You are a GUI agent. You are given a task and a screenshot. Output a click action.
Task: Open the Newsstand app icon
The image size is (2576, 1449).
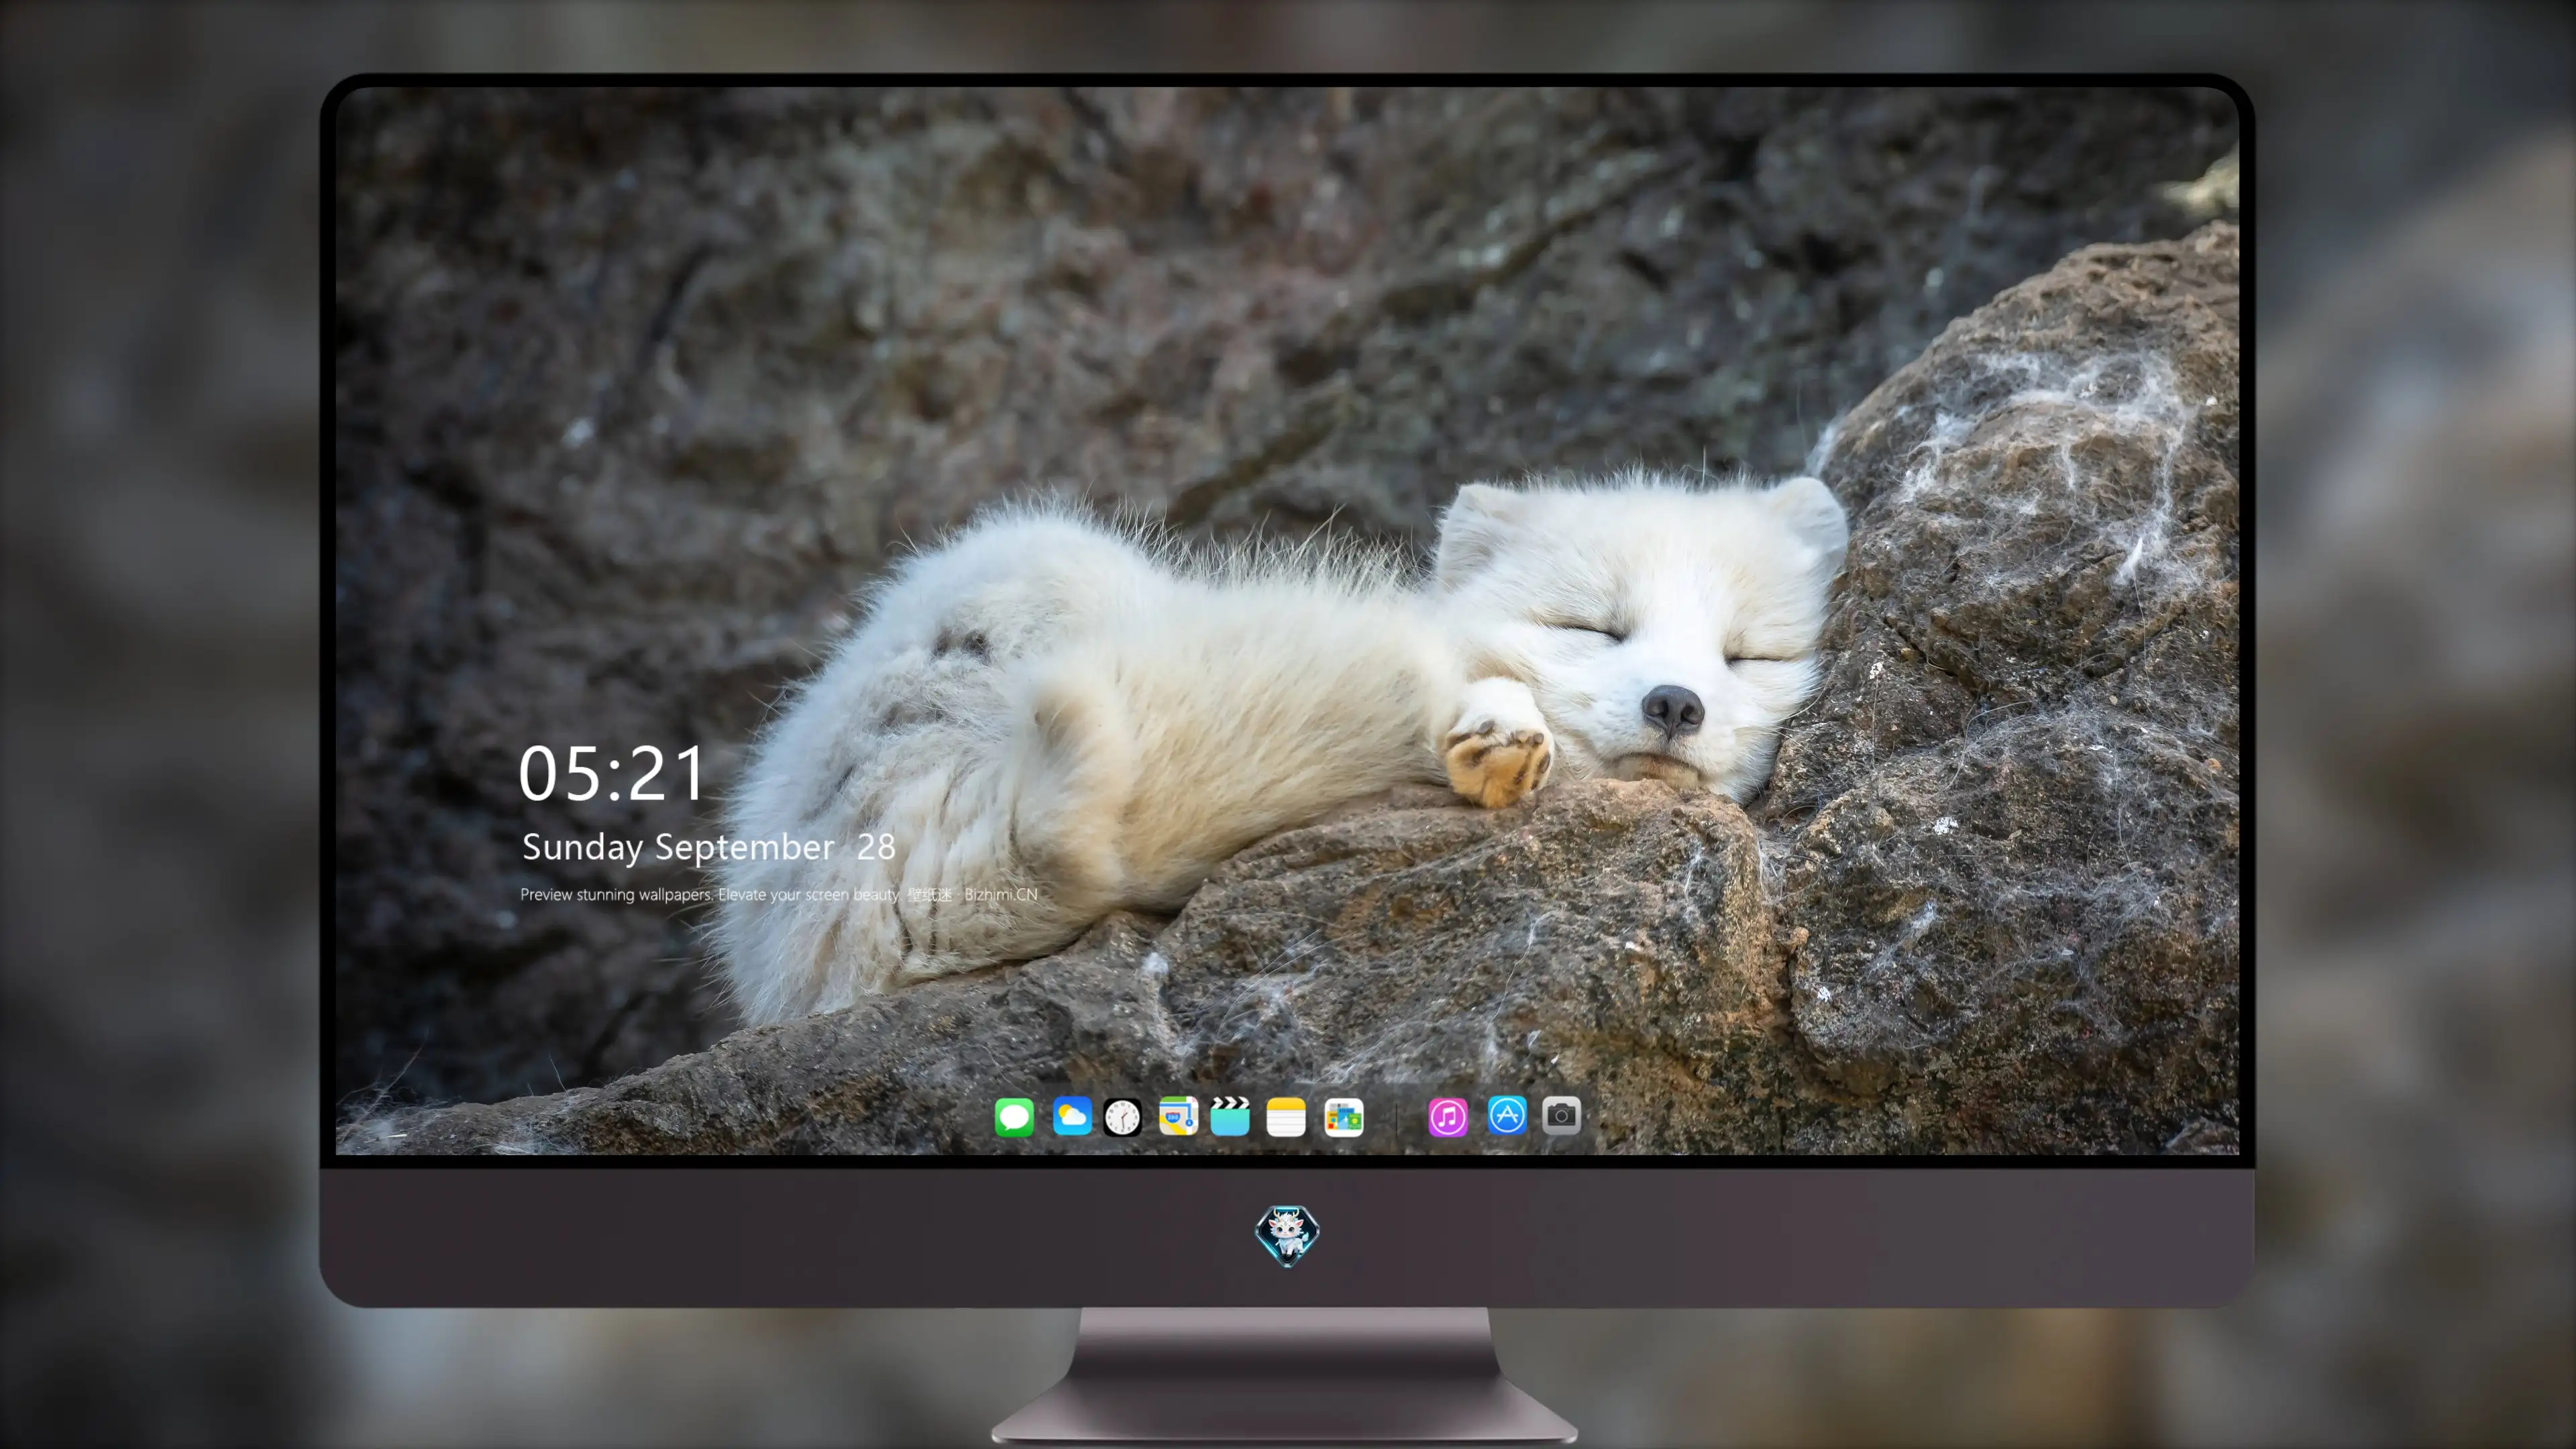[1344, 1116]
